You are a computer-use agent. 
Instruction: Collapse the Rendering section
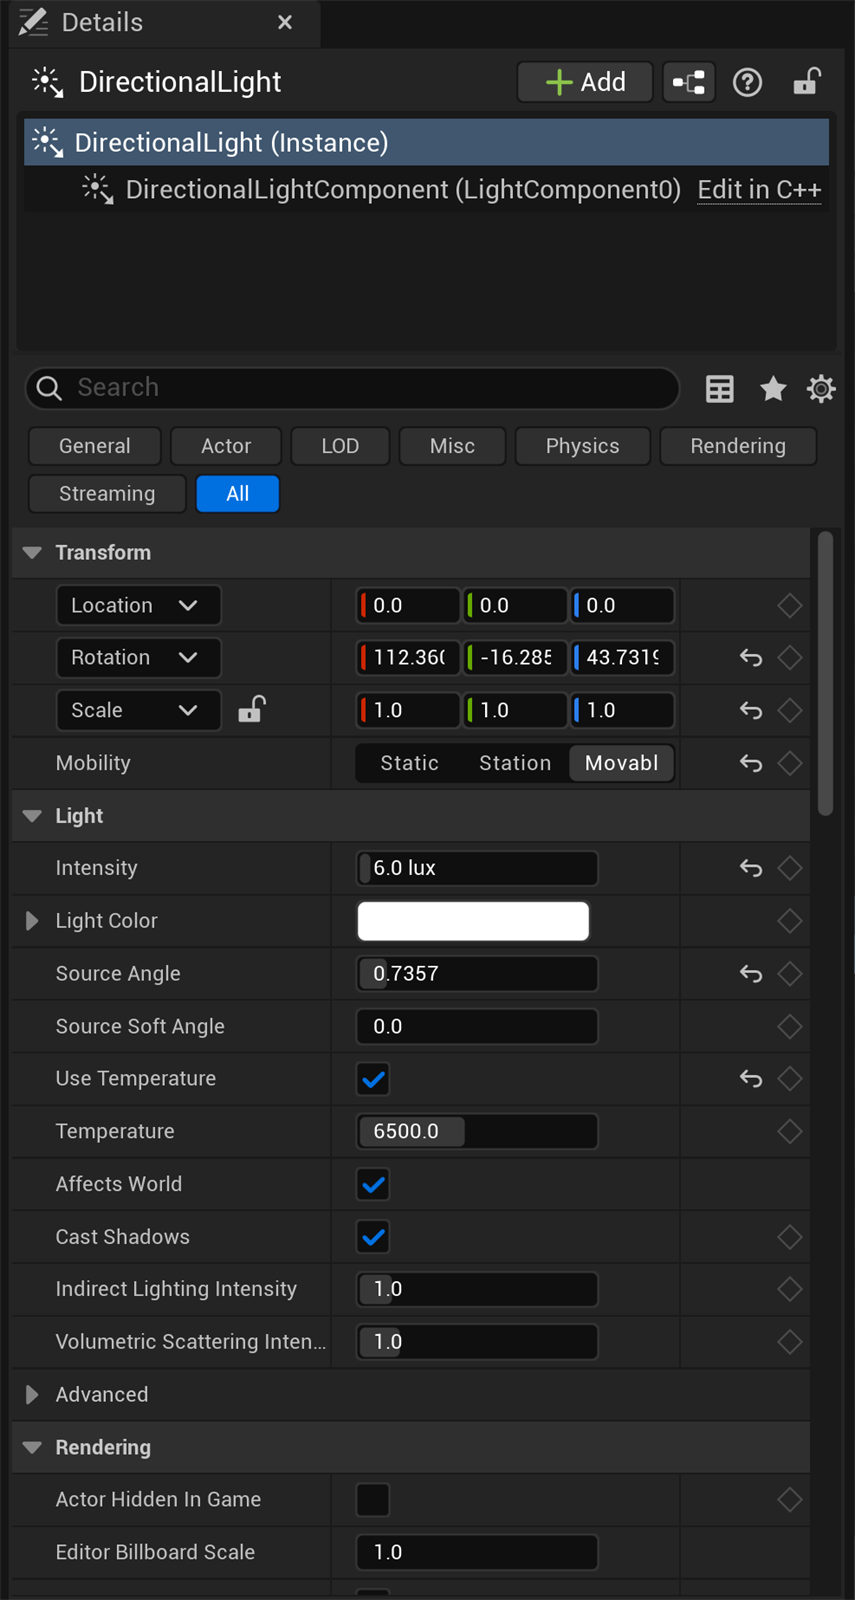click(32, 1447)
